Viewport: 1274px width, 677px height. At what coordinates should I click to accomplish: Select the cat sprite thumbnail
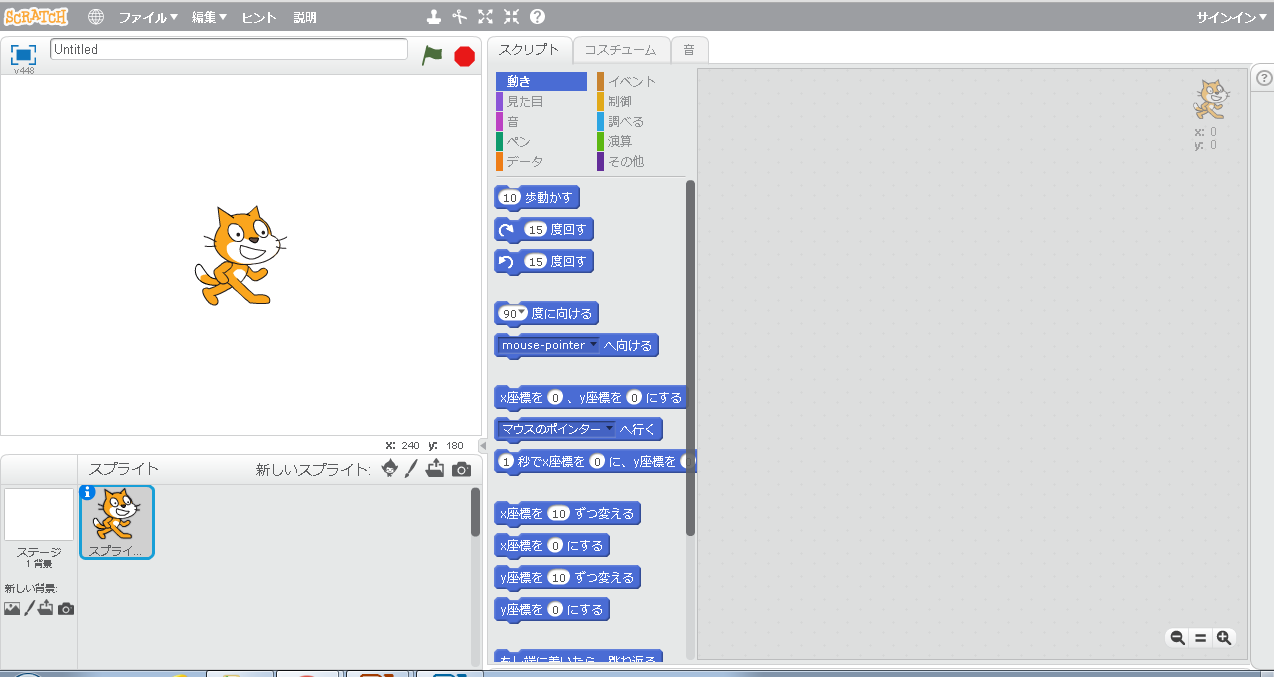point(117,522)
